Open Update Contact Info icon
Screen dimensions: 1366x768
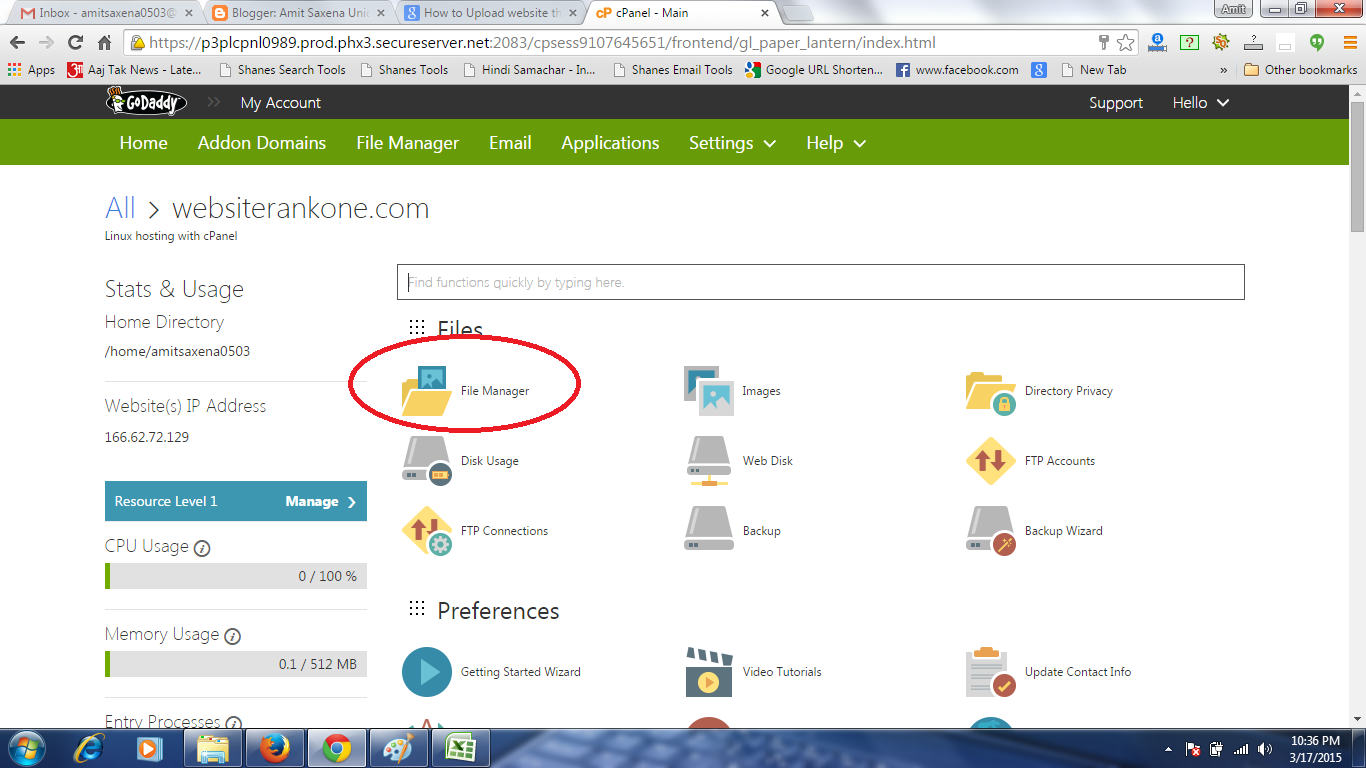(991, 672)
